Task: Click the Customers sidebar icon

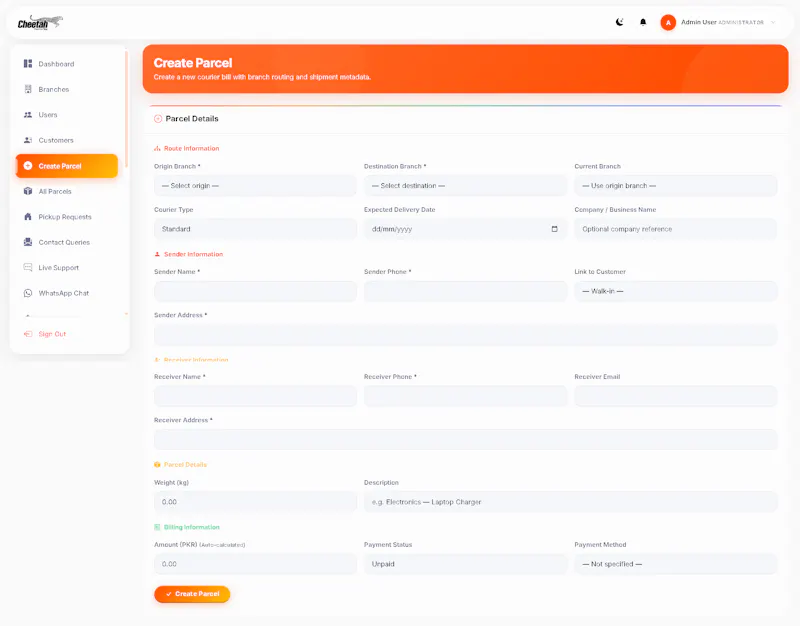Action: (28, 140)
